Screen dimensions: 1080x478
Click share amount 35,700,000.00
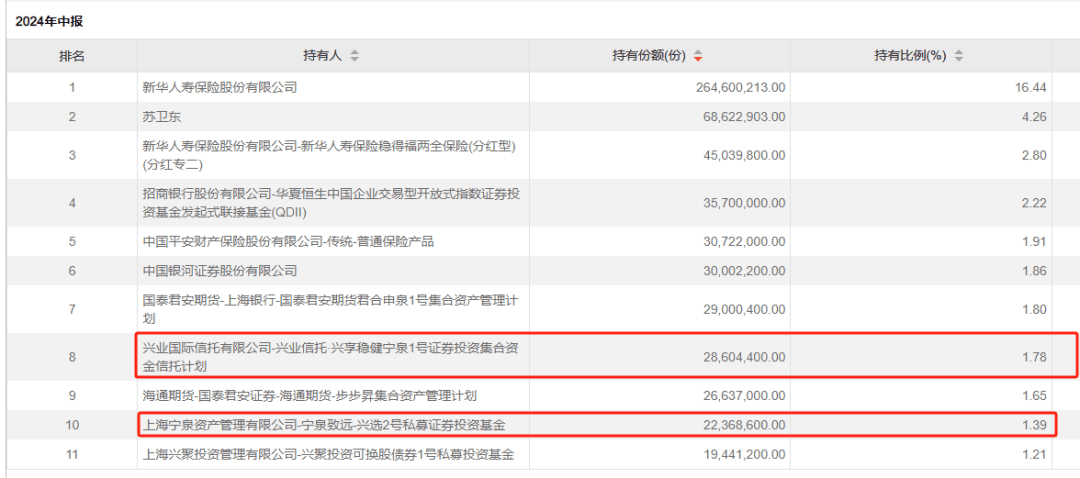744,202
